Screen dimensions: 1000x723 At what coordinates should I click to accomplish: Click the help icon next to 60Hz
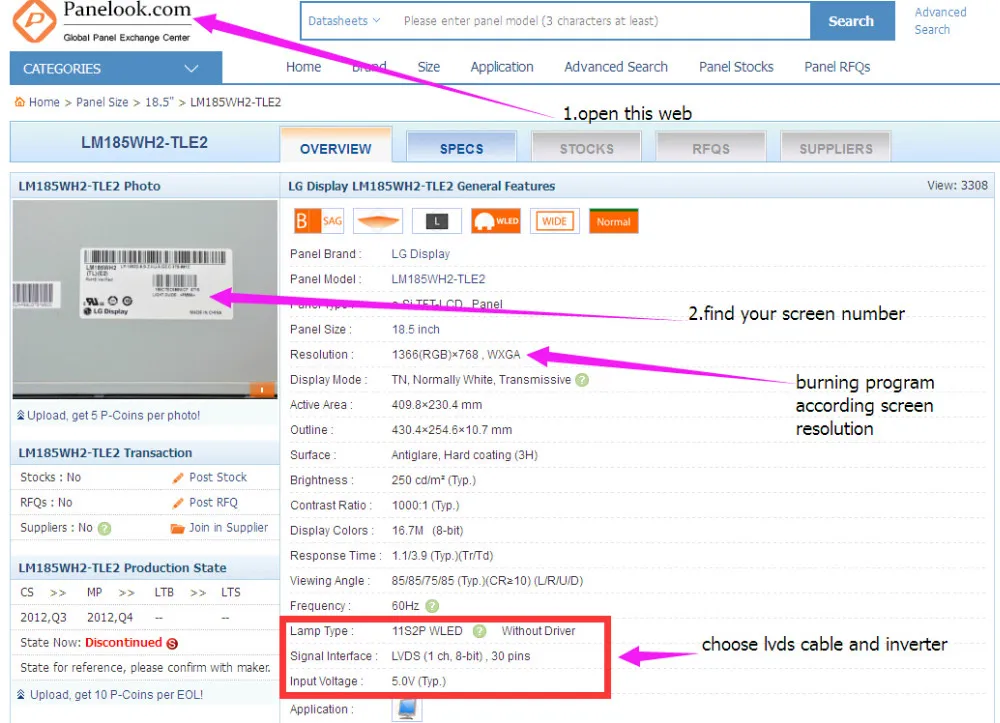pyautogui.click(x=431, y=606)
